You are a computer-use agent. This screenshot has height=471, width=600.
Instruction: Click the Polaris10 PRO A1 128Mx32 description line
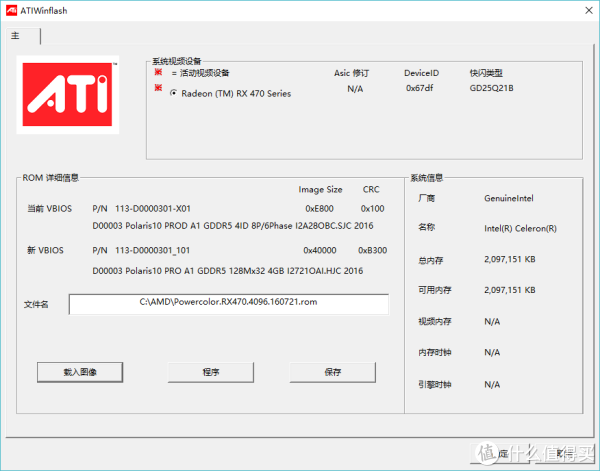[x=228, y=271]
